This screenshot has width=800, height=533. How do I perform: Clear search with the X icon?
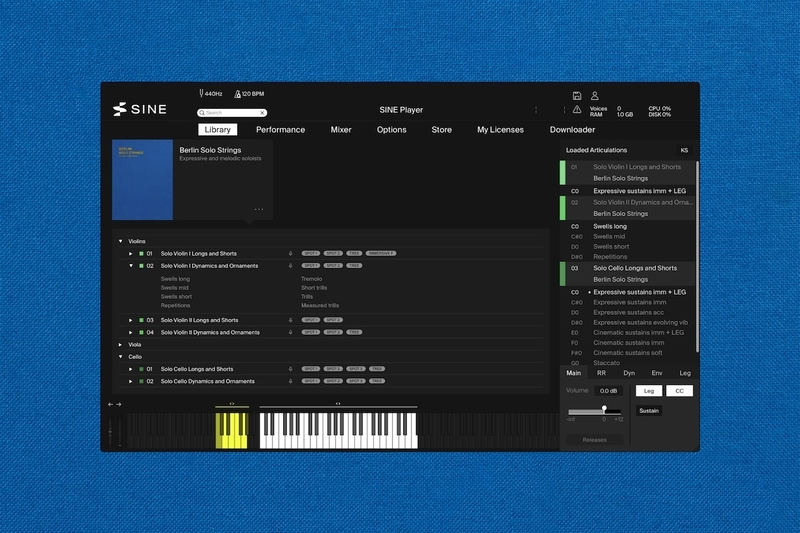(x=262, y=113)
